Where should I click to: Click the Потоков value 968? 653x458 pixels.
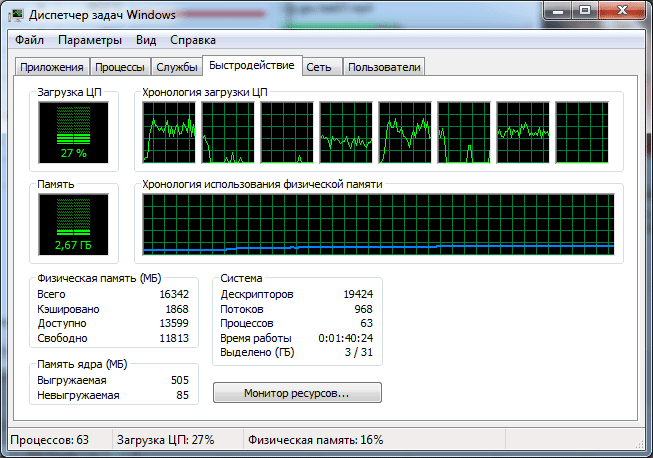click(364, 309)
